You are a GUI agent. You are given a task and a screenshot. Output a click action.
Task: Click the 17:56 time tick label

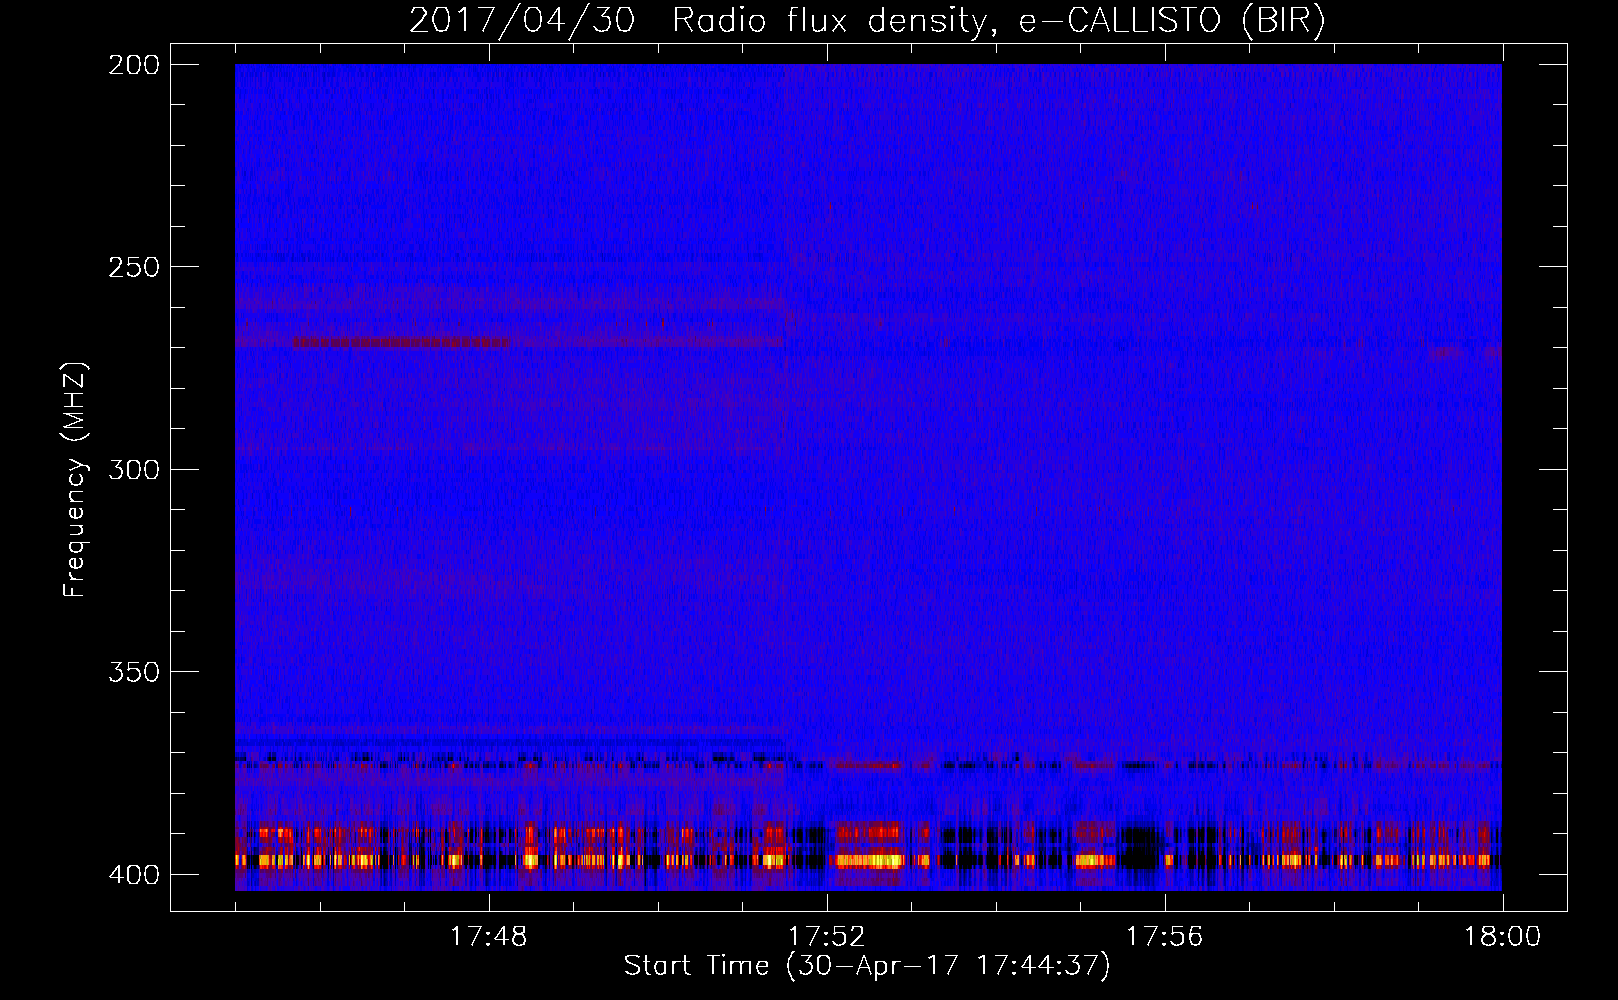tap(1164, 937)
